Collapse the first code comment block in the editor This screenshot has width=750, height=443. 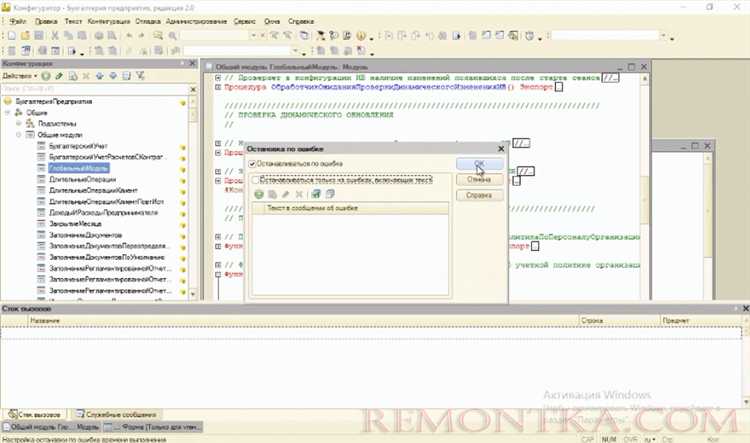(x=218, y=77)
